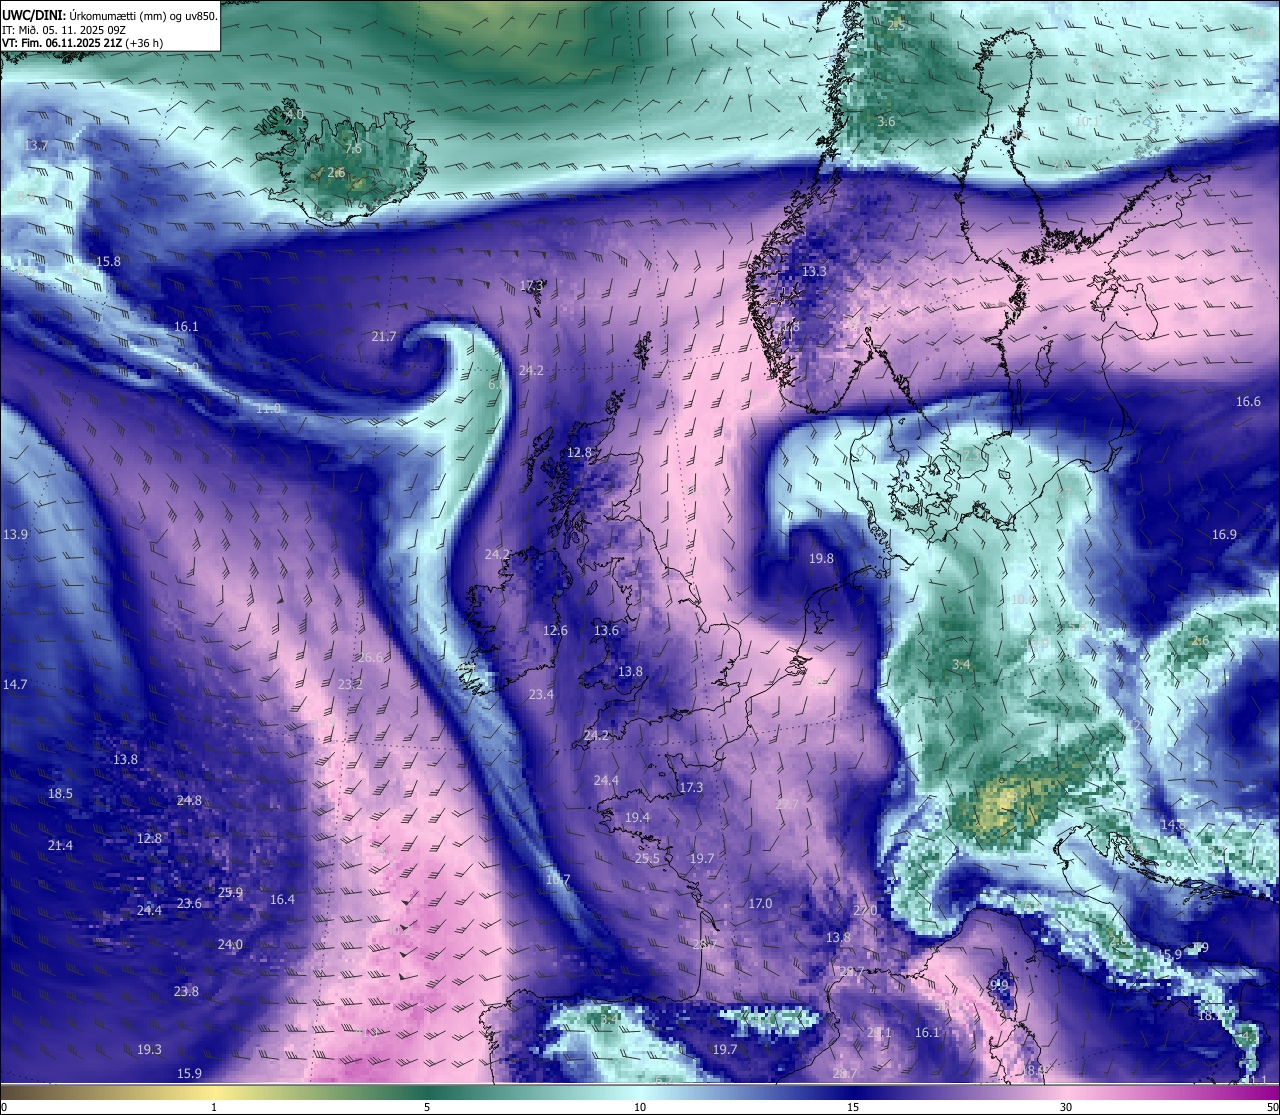Click the VT: Fim. 06.11.2025 21Z line

coord(82,43)
